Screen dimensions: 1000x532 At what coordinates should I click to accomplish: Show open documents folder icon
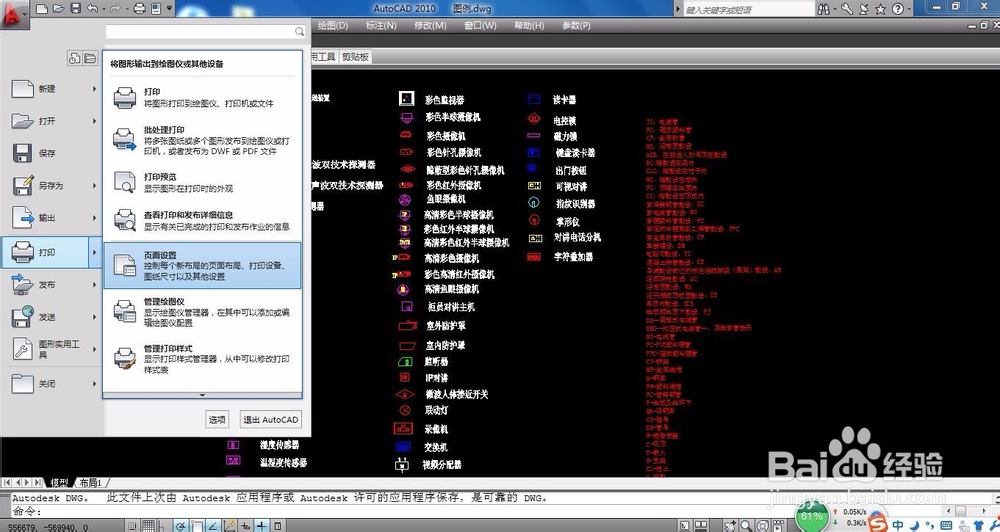(x=91, y=58)
